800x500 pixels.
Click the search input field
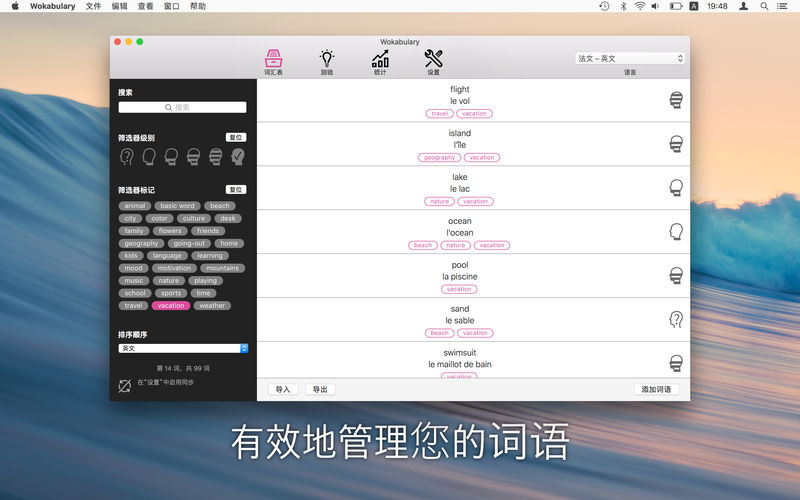pyautogui.click(x=182, y=107)
